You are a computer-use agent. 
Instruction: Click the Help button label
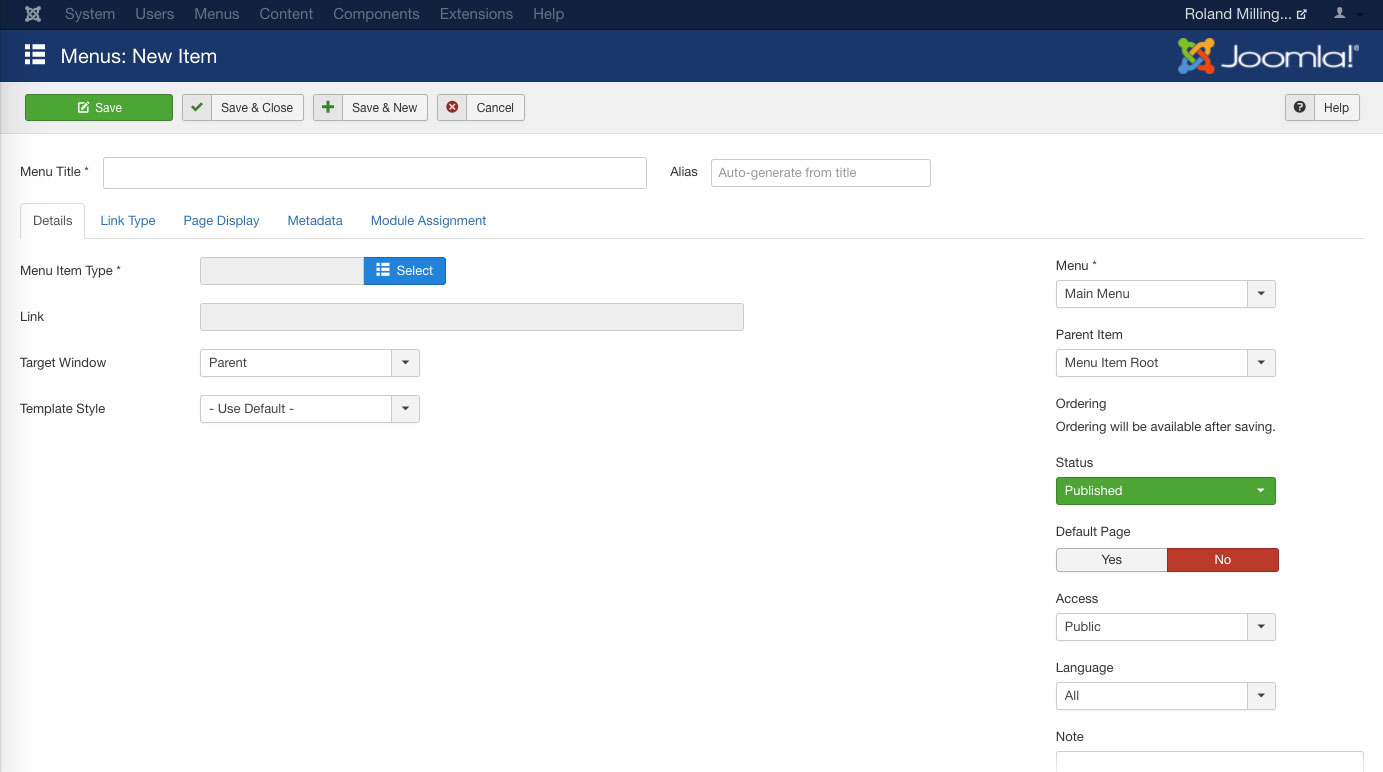click(1336, 107)
